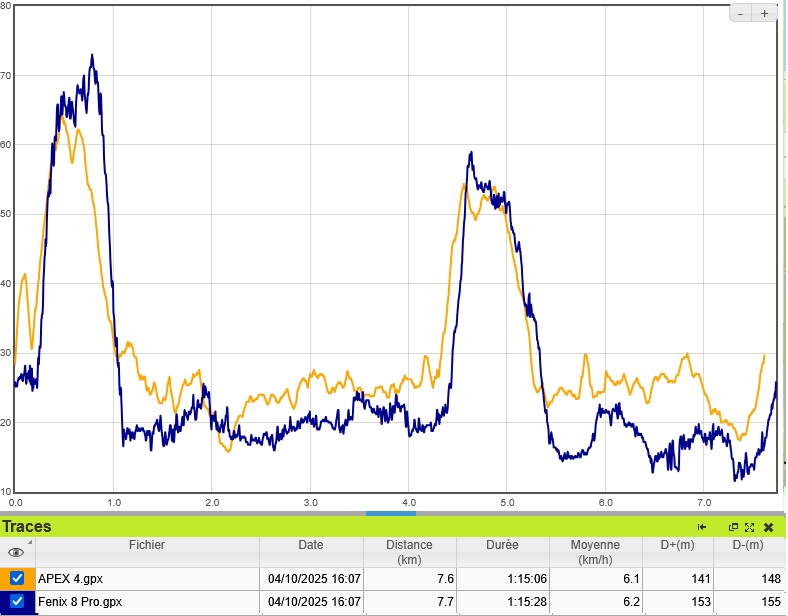Sort traces by Fichier column
The width and height of the screenshot is (788, 616).
[146, 545]
